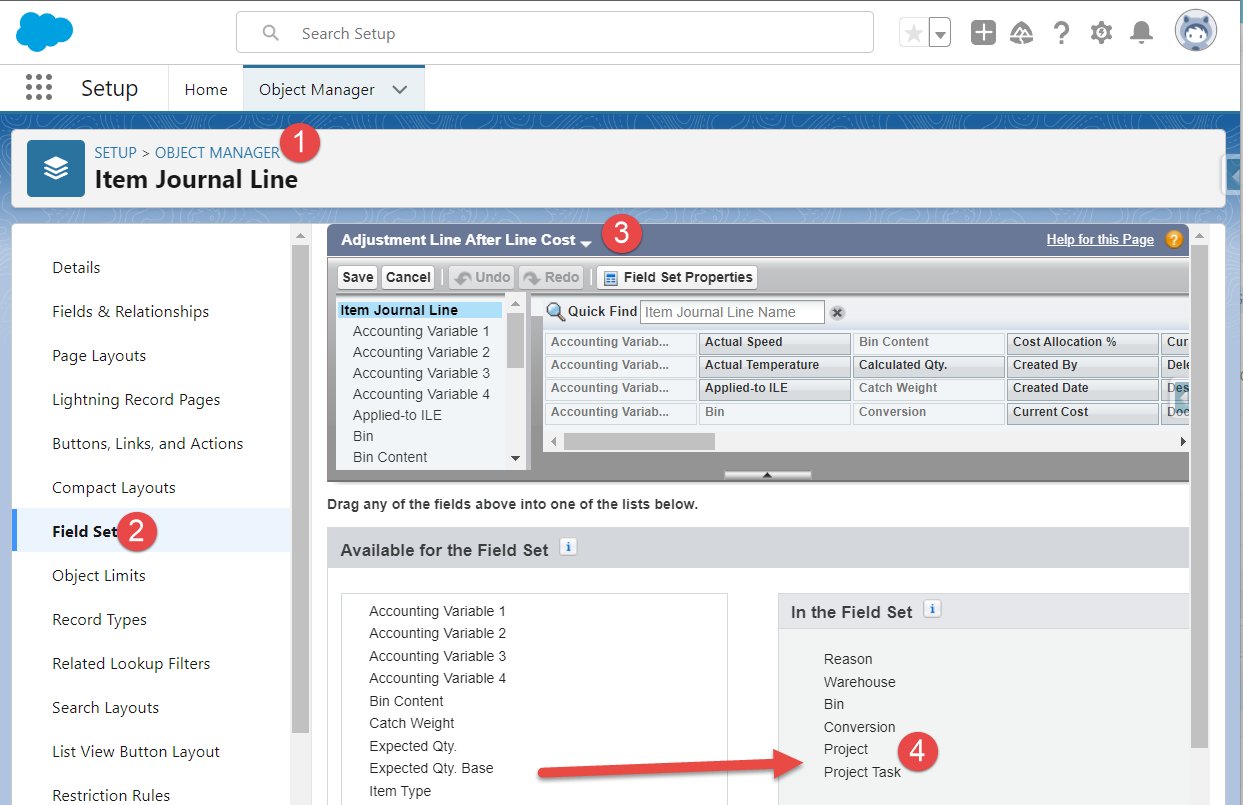Image resolution: width=1243 pixels, height=805 pixels.
Task: Open Field Set Properties
Action: 677,277
